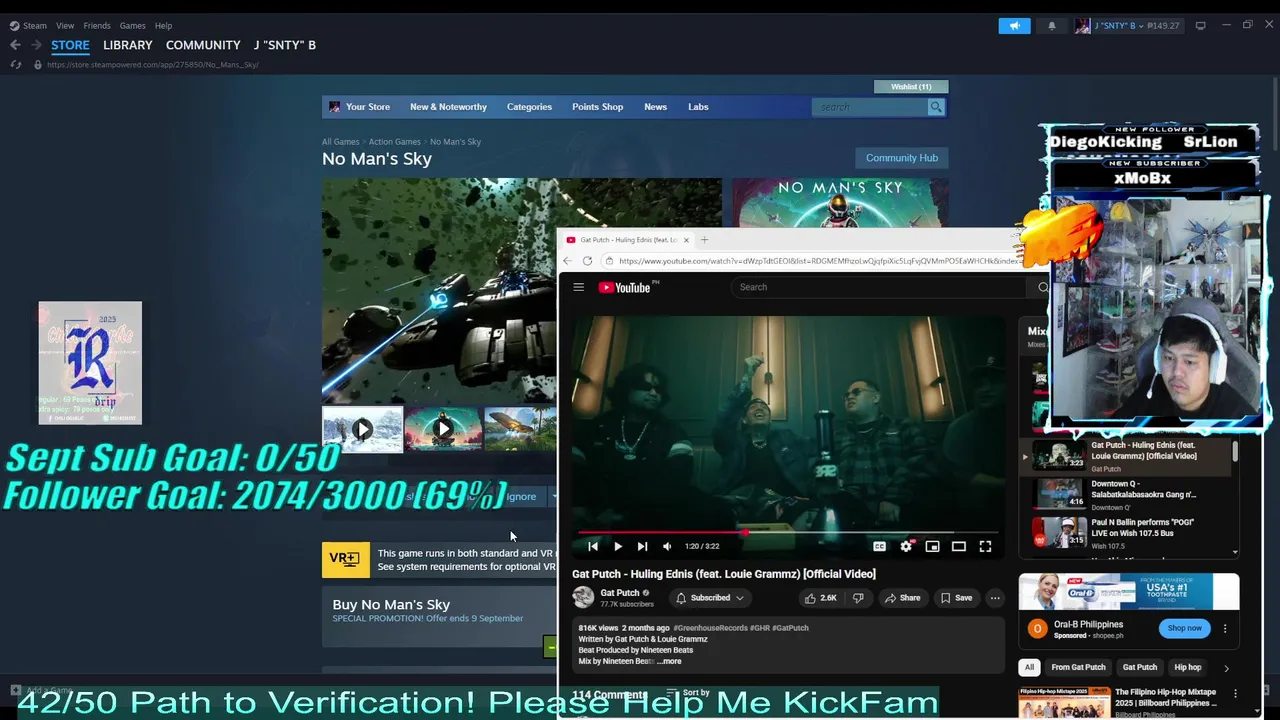Image resolution: width=1280 pixels, height=720 pixels.
Task: Toggle theater mode in player
Action: [958, 546]
